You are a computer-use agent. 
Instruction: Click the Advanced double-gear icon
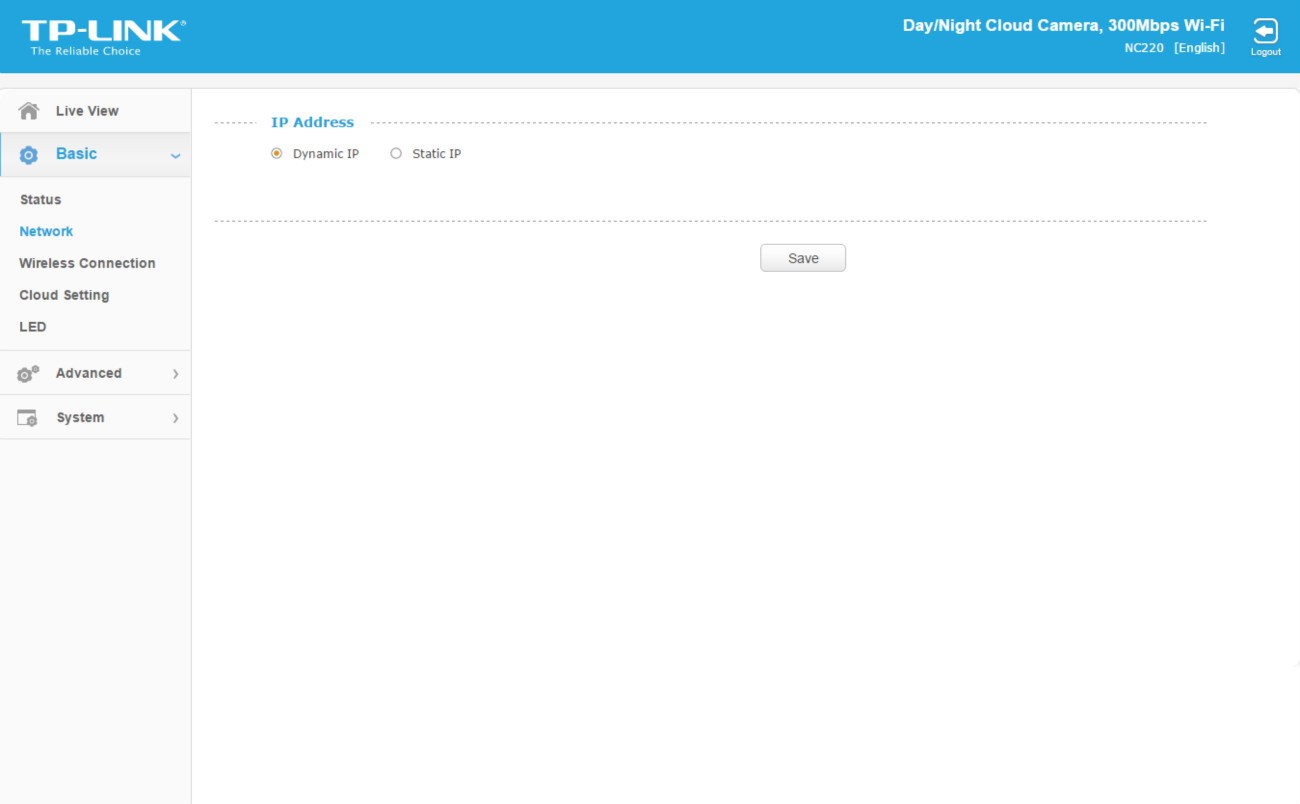28,374
